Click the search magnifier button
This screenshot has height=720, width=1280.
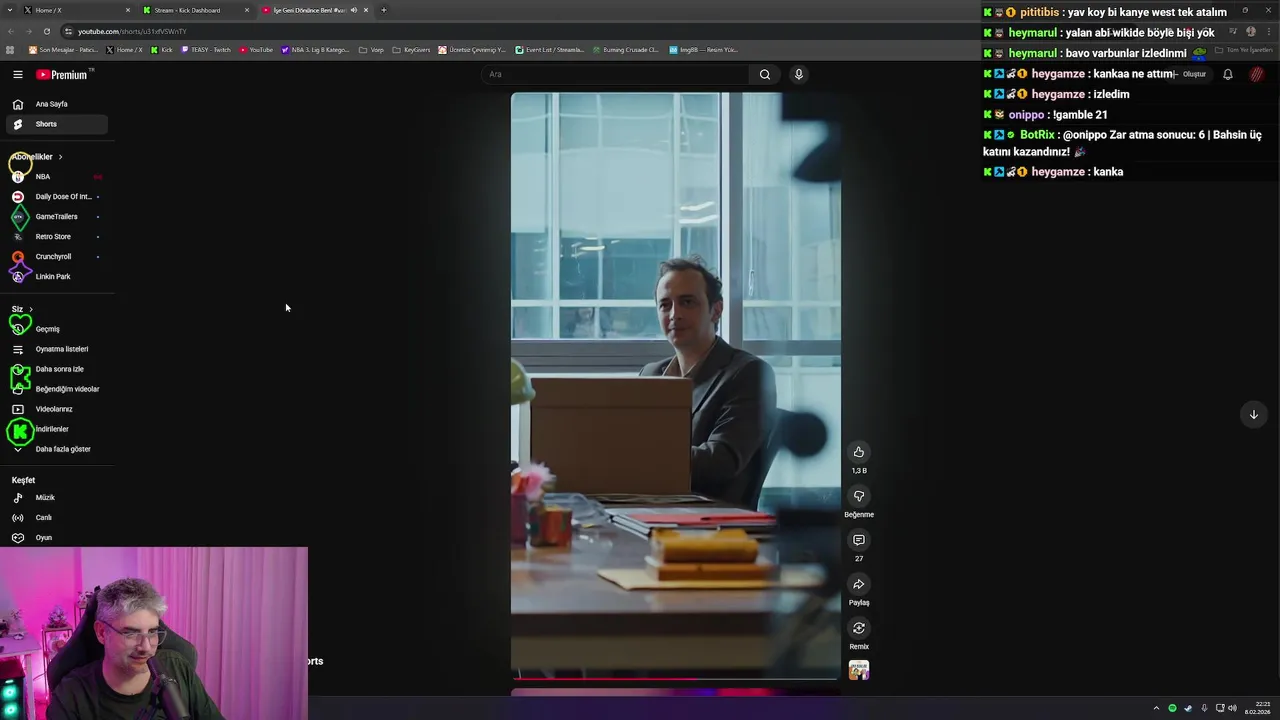click(765, 74)
